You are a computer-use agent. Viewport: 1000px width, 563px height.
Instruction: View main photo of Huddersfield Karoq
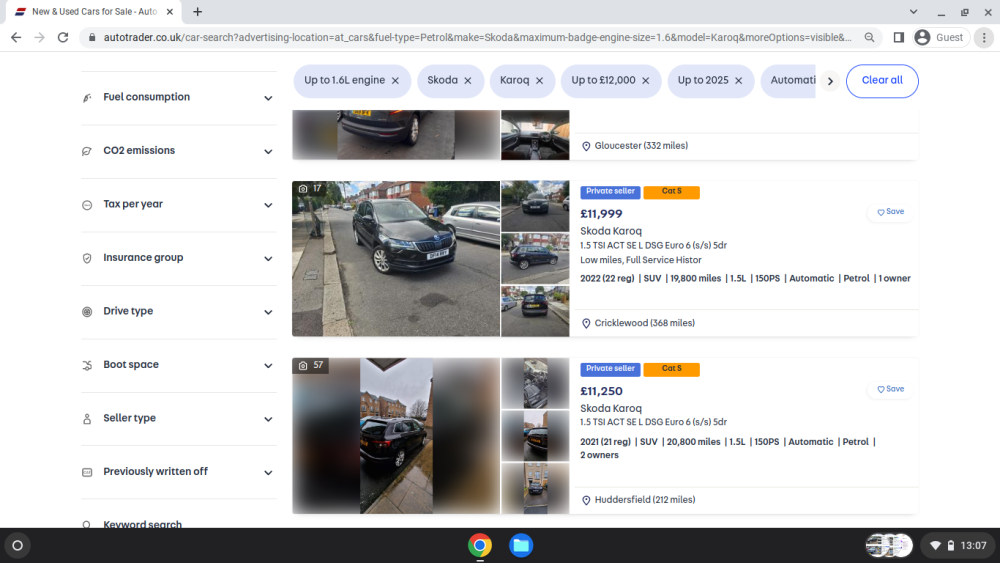pyautogui.click(x=396, y=435)
